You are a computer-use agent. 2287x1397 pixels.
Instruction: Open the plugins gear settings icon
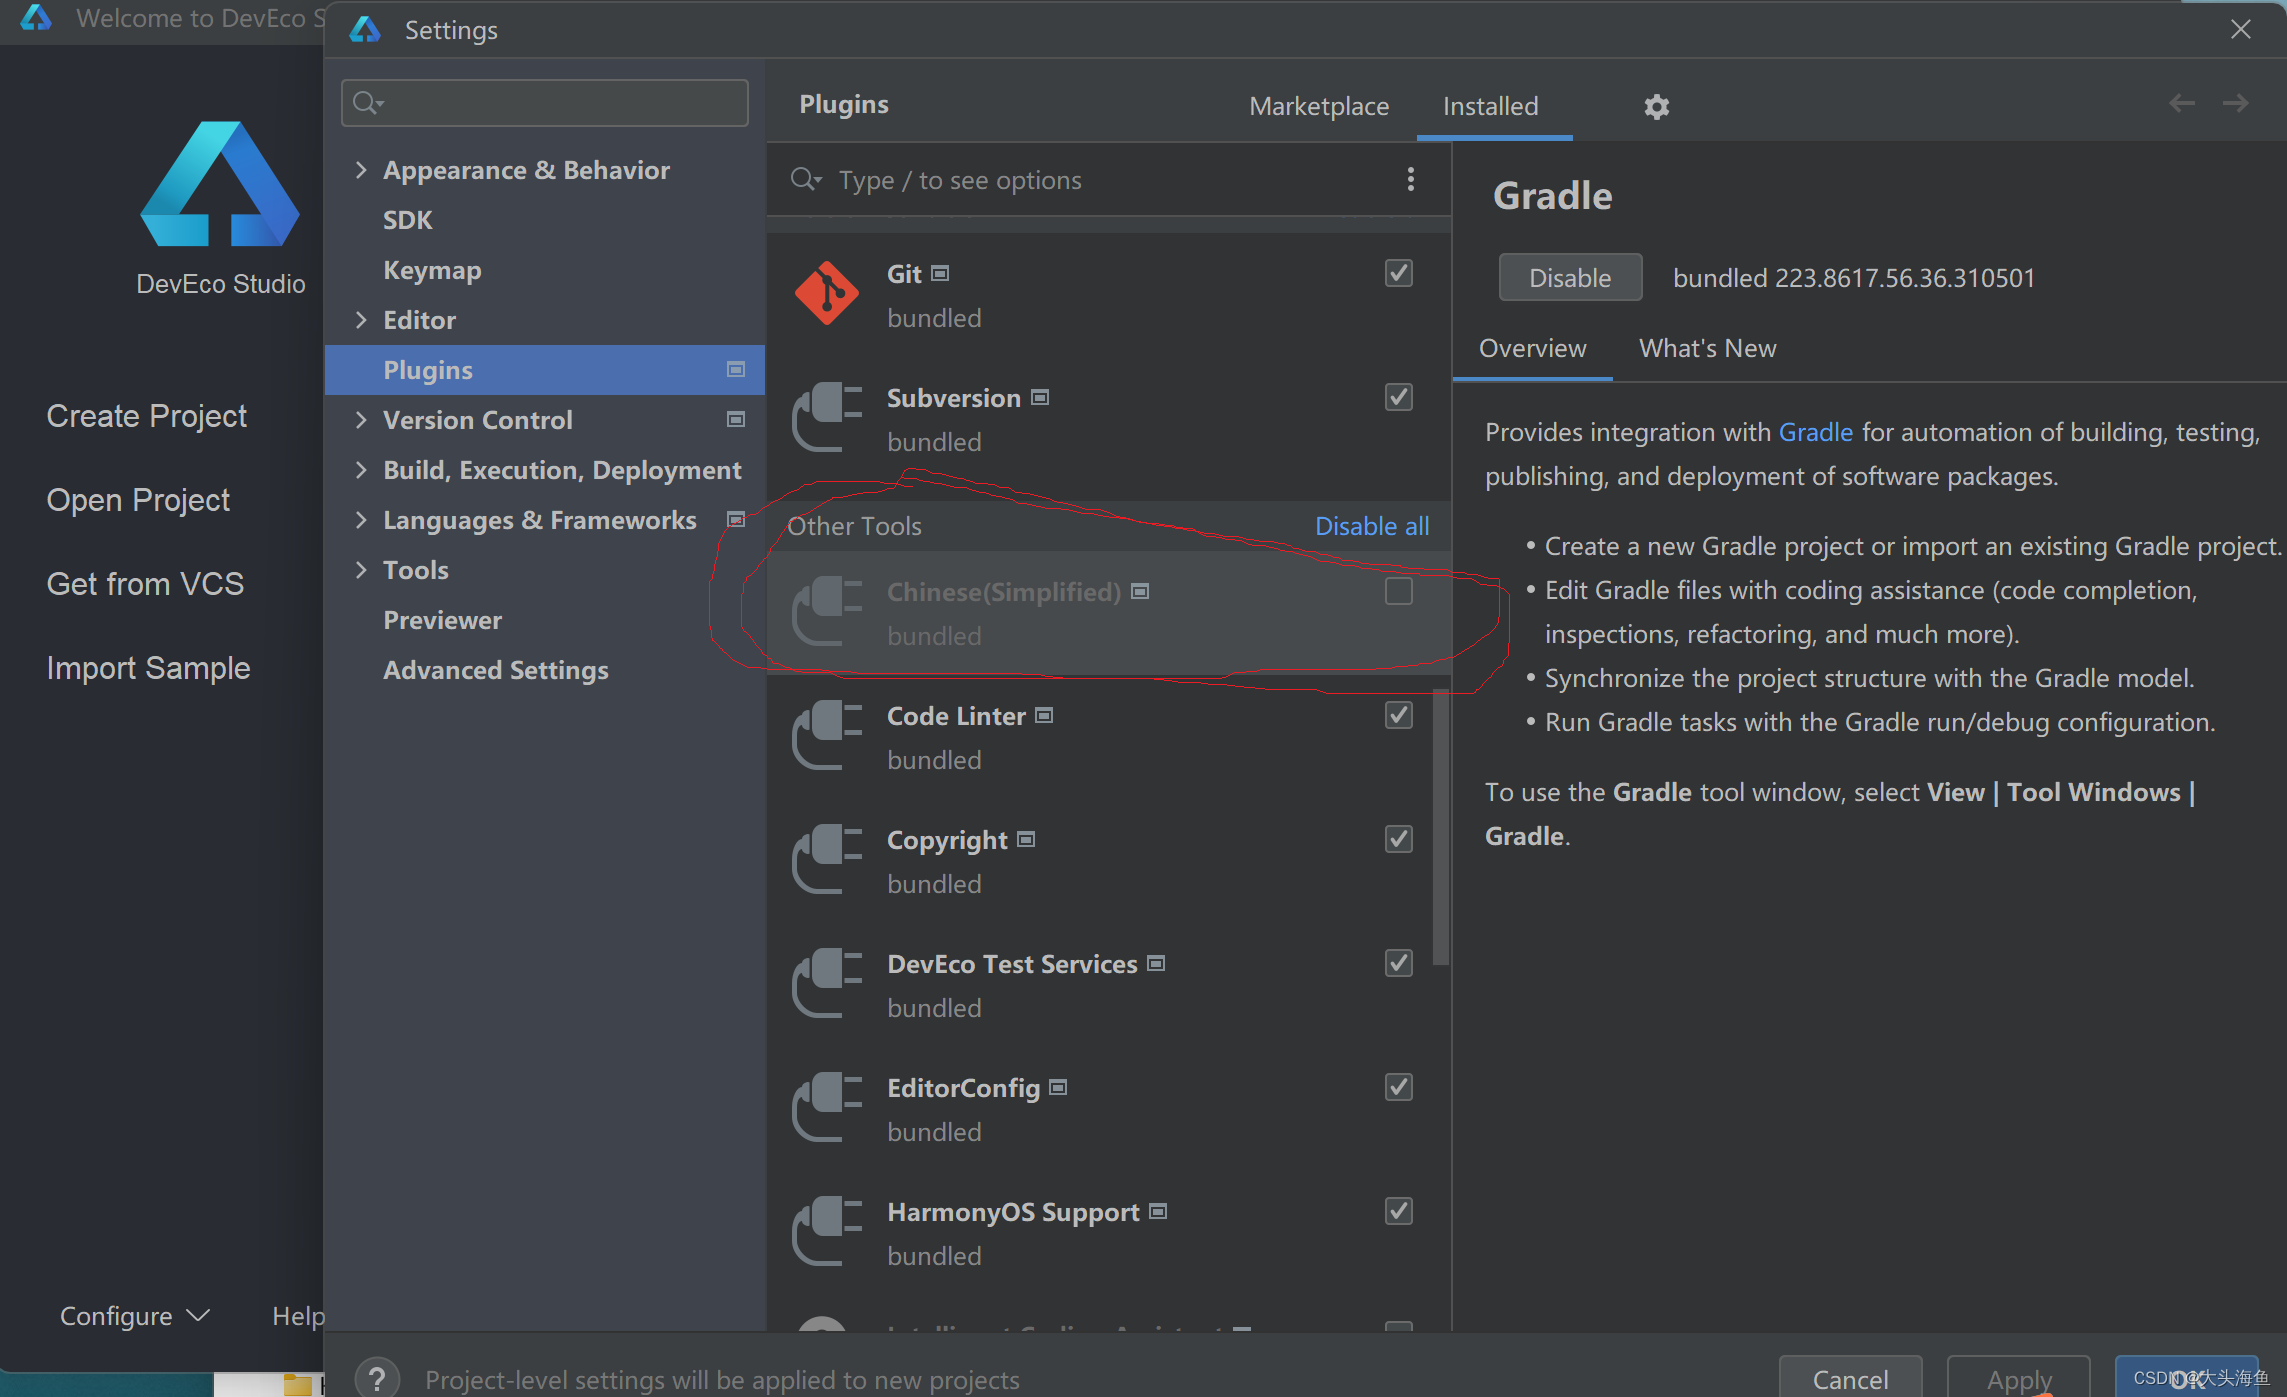click(1656, 106)
